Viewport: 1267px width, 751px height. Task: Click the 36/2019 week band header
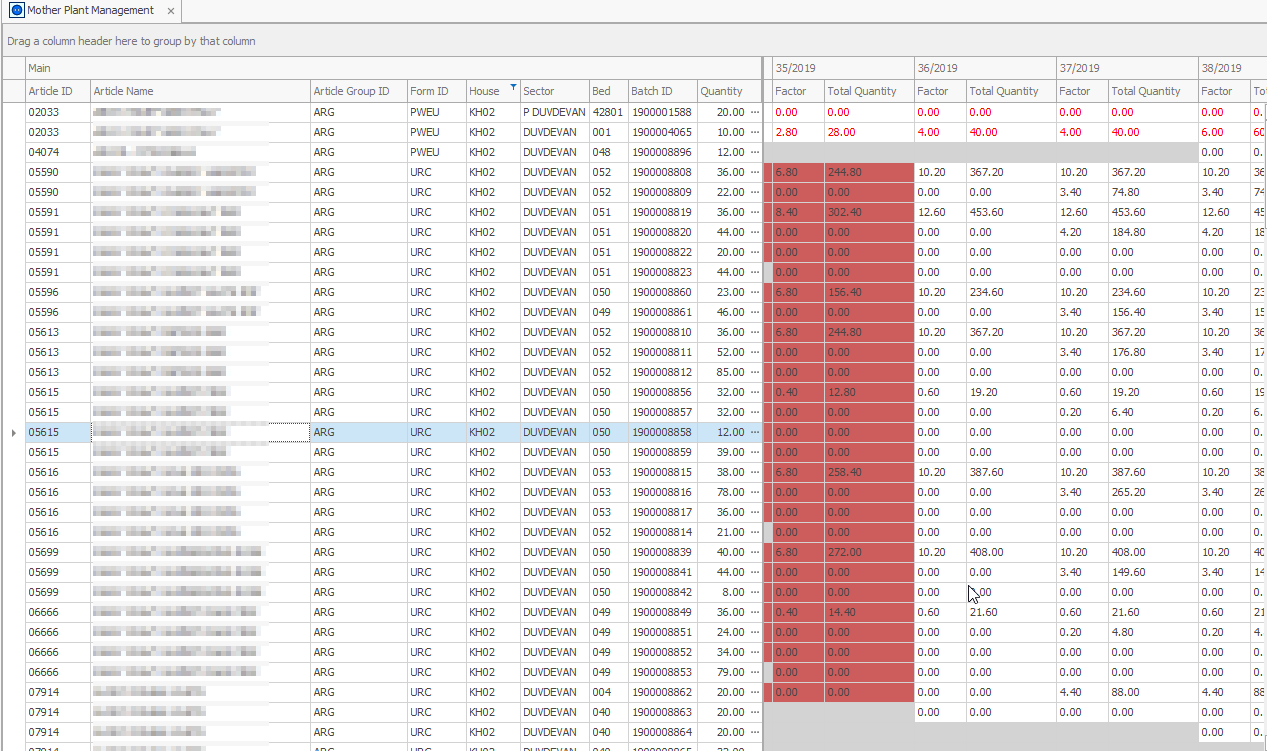coord(985,68)
